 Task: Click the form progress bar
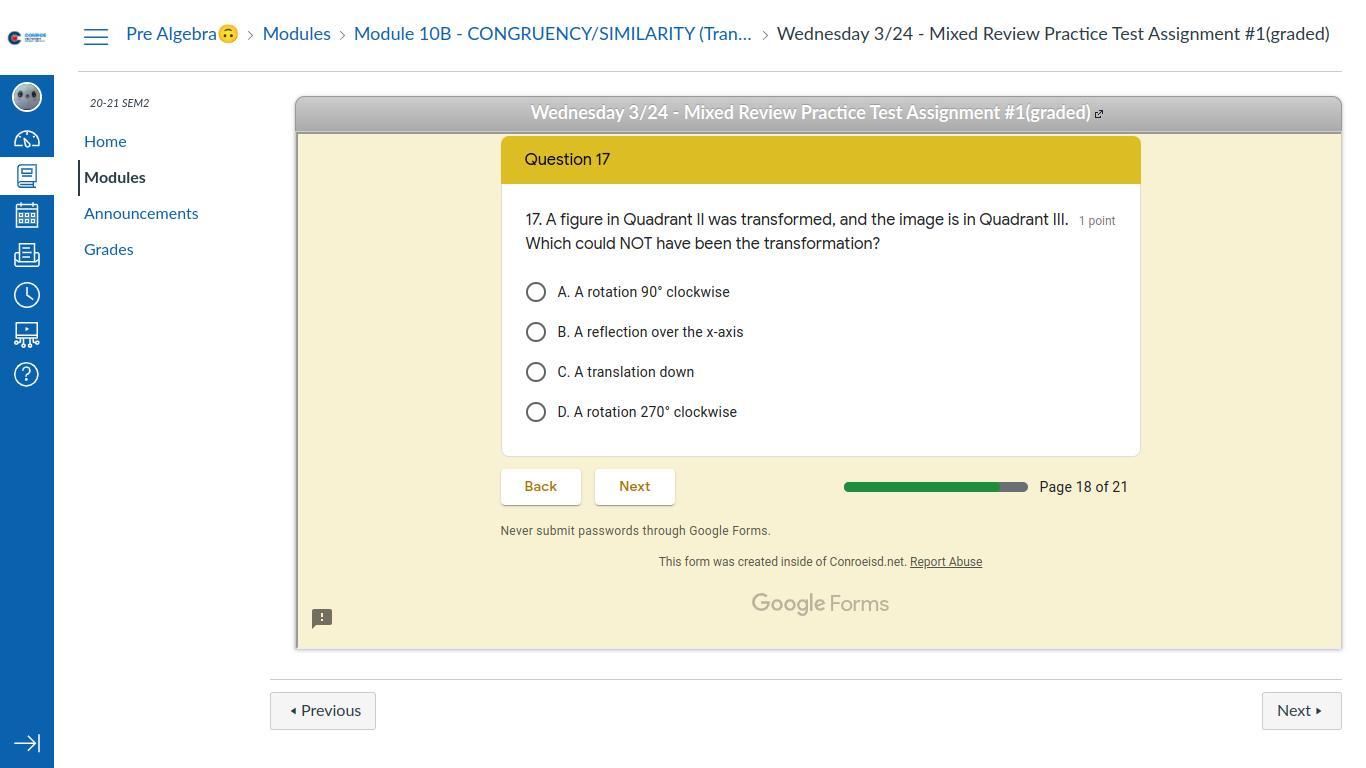(x=936, y=487)
